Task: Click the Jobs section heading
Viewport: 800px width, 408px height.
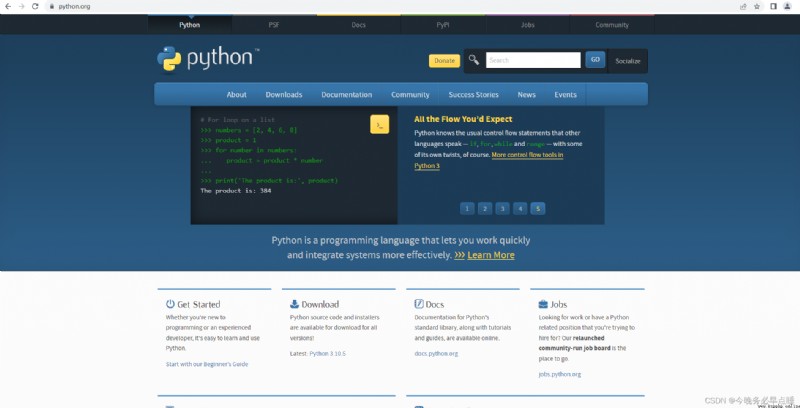Action: pos(559,304)
